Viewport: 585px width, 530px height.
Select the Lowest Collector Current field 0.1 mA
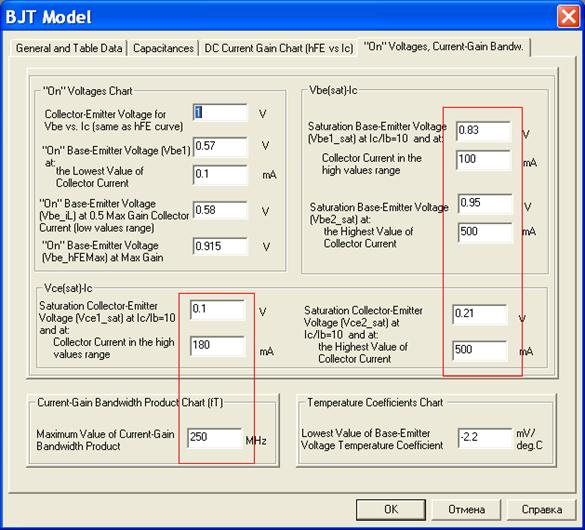pyautogui.click(x=220, y=175)
